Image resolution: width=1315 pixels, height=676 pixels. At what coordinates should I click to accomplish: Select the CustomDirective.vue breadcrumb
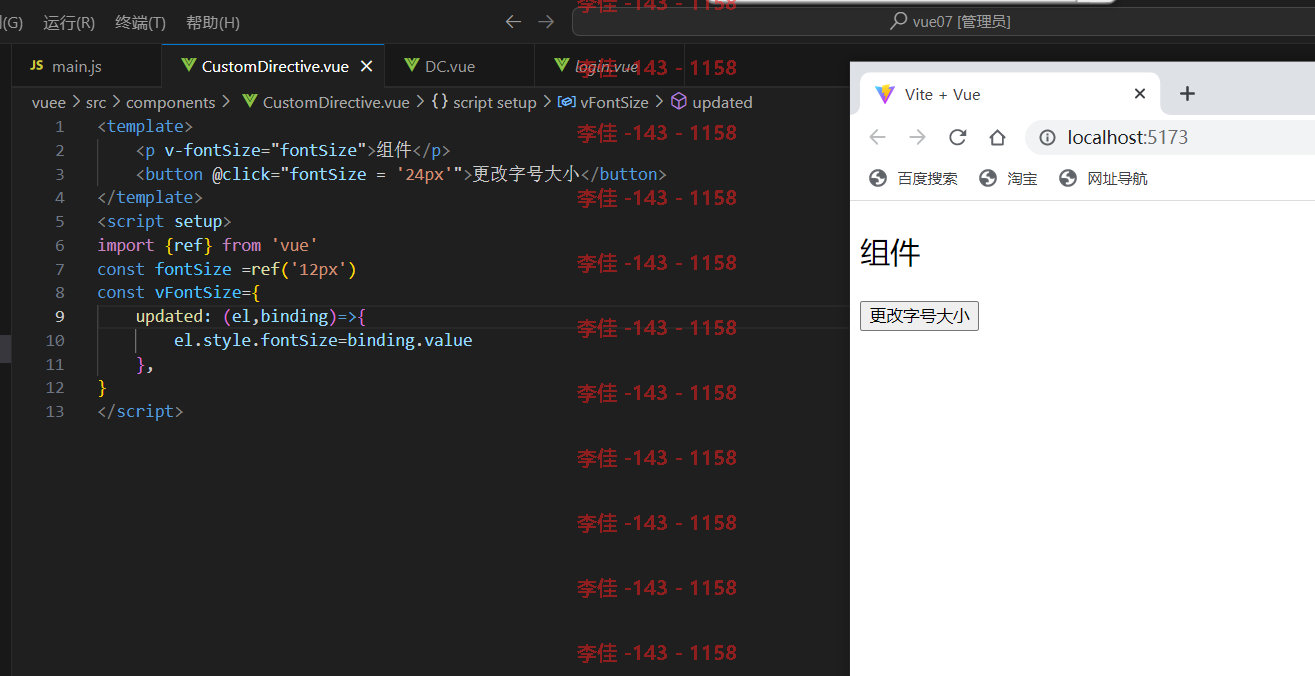[336, 102]
